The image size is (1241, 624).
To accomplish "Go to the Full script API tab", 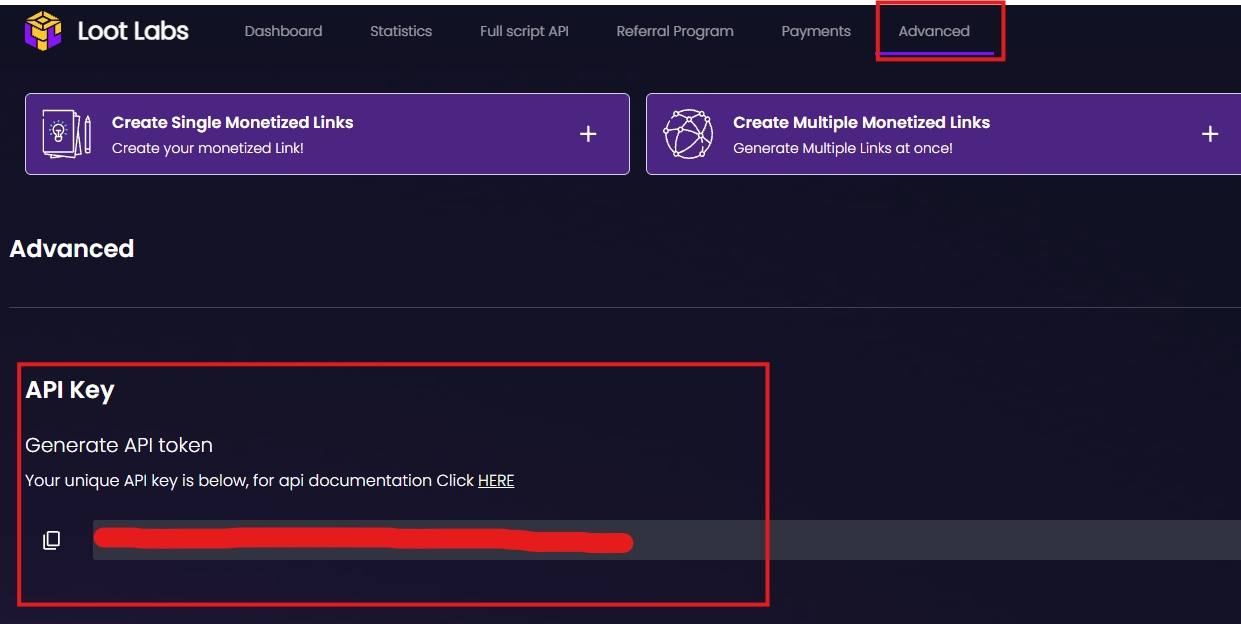I will 524,31.
